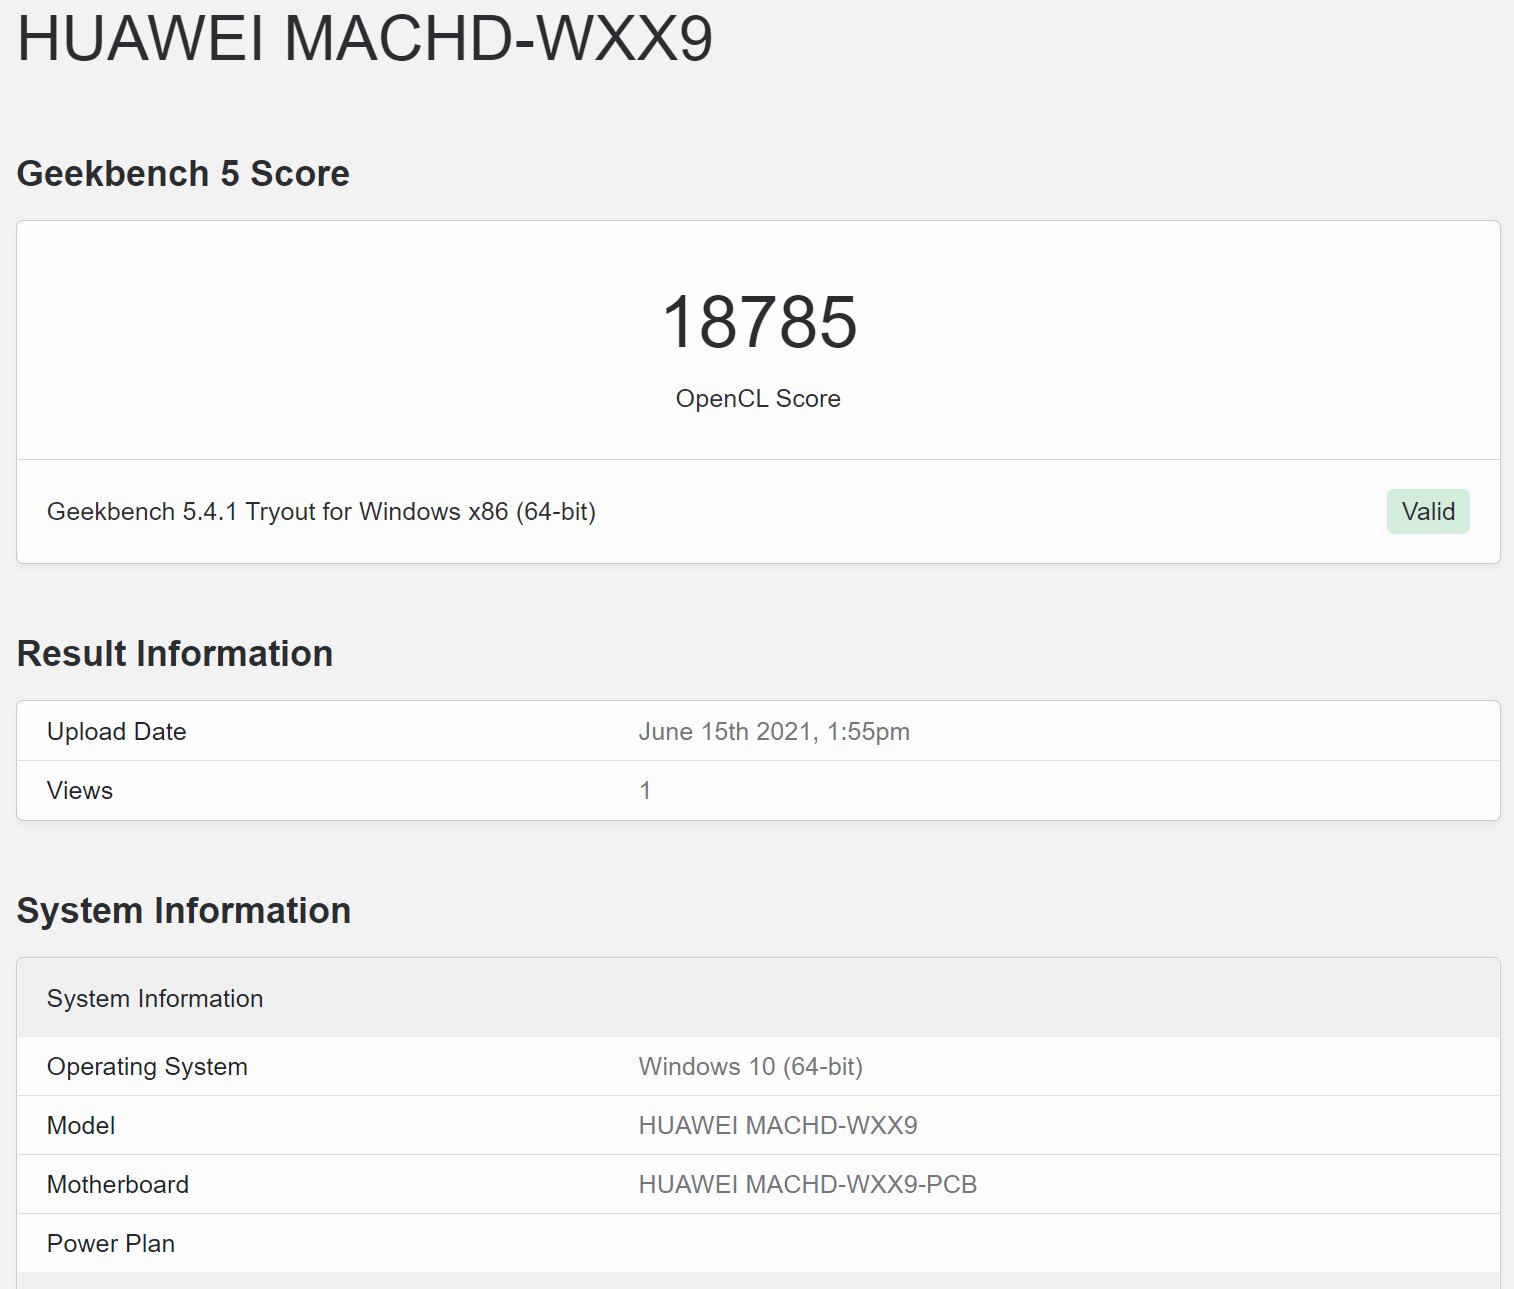Click the Motherboard row label

[x=118, y=1185]
